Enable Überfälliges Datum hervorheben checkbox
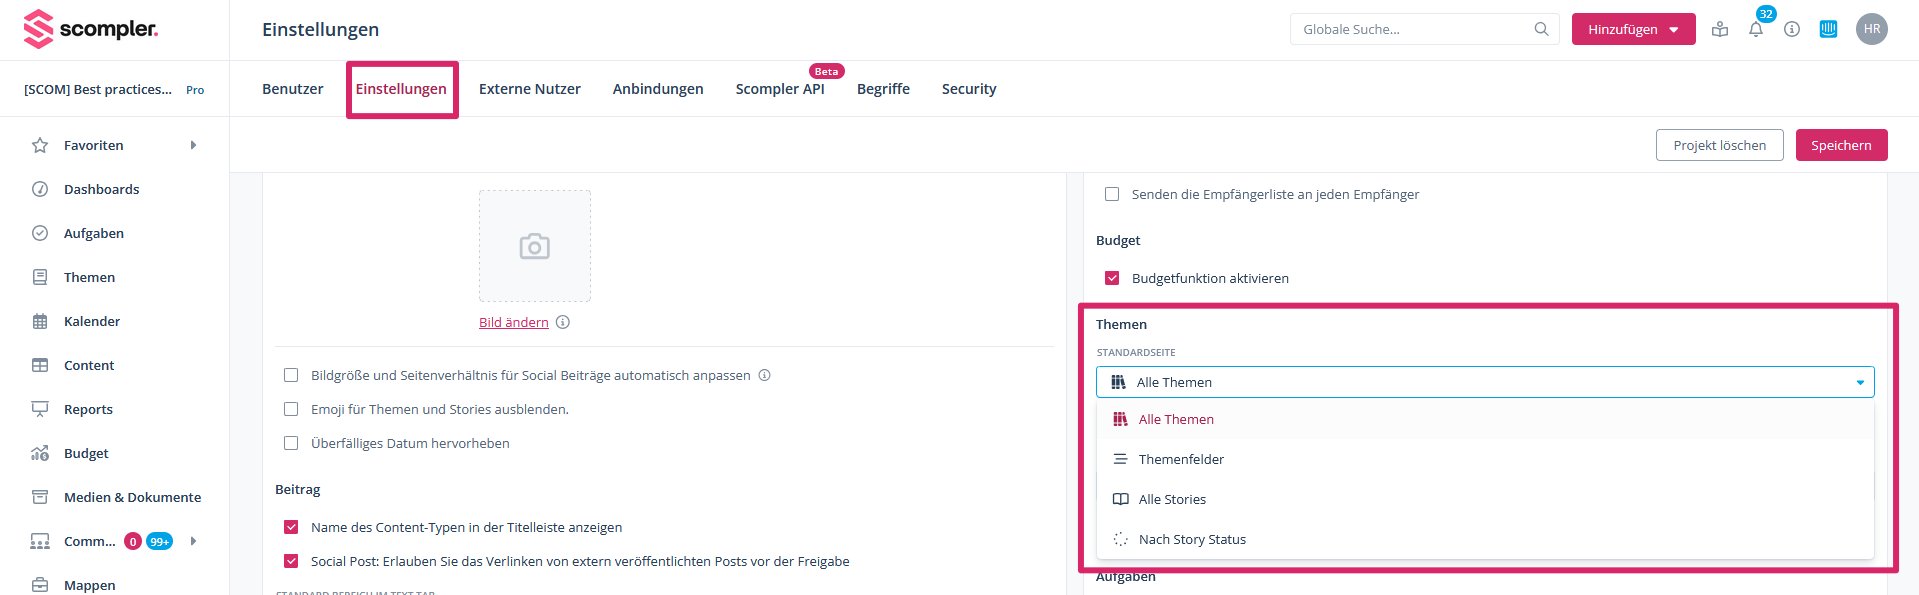Screen dimensions: 1919x595 click(x=291, y=443)
